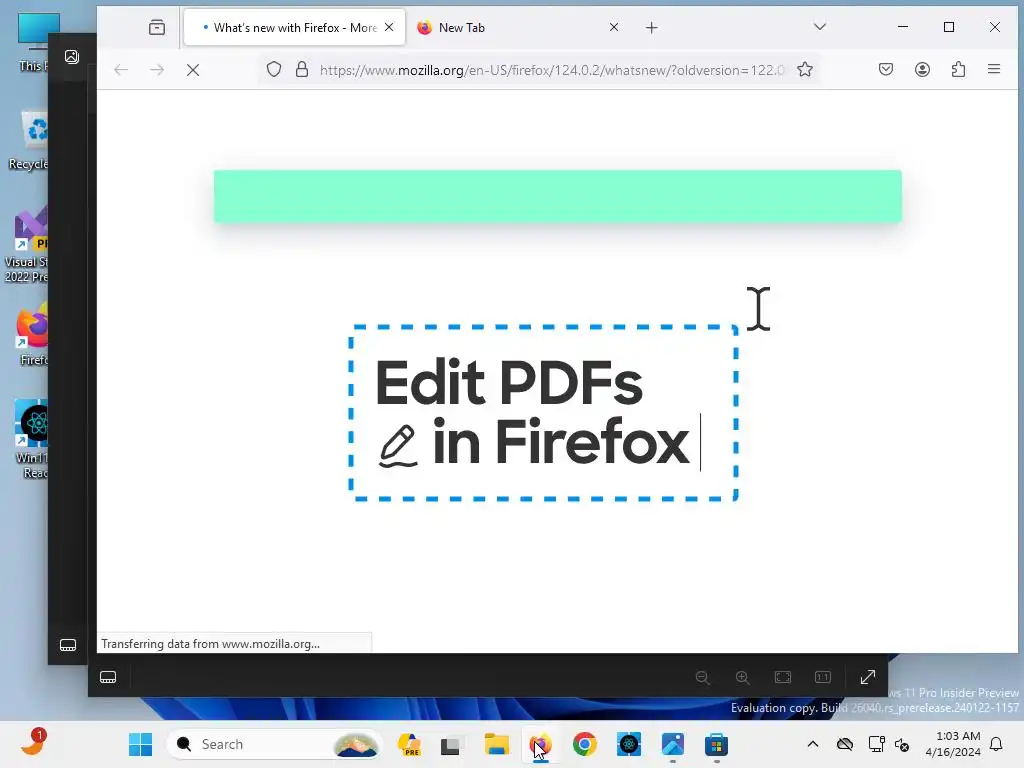Open the network tray icon
The width and height of the screenshot is (1024, 768).
click(x=876, y=744)
